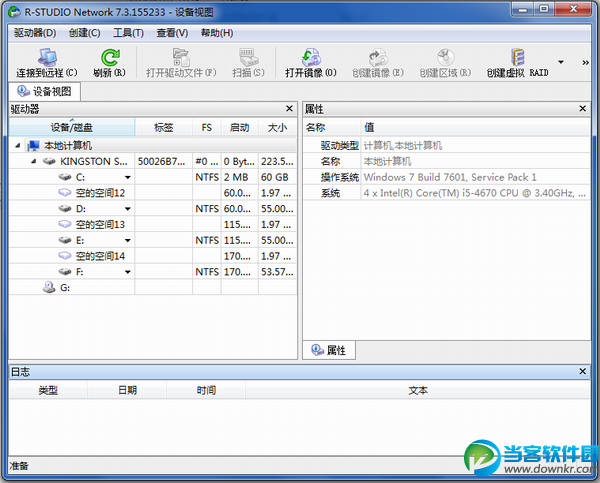Sort by 启动 column header

(240, 127)
